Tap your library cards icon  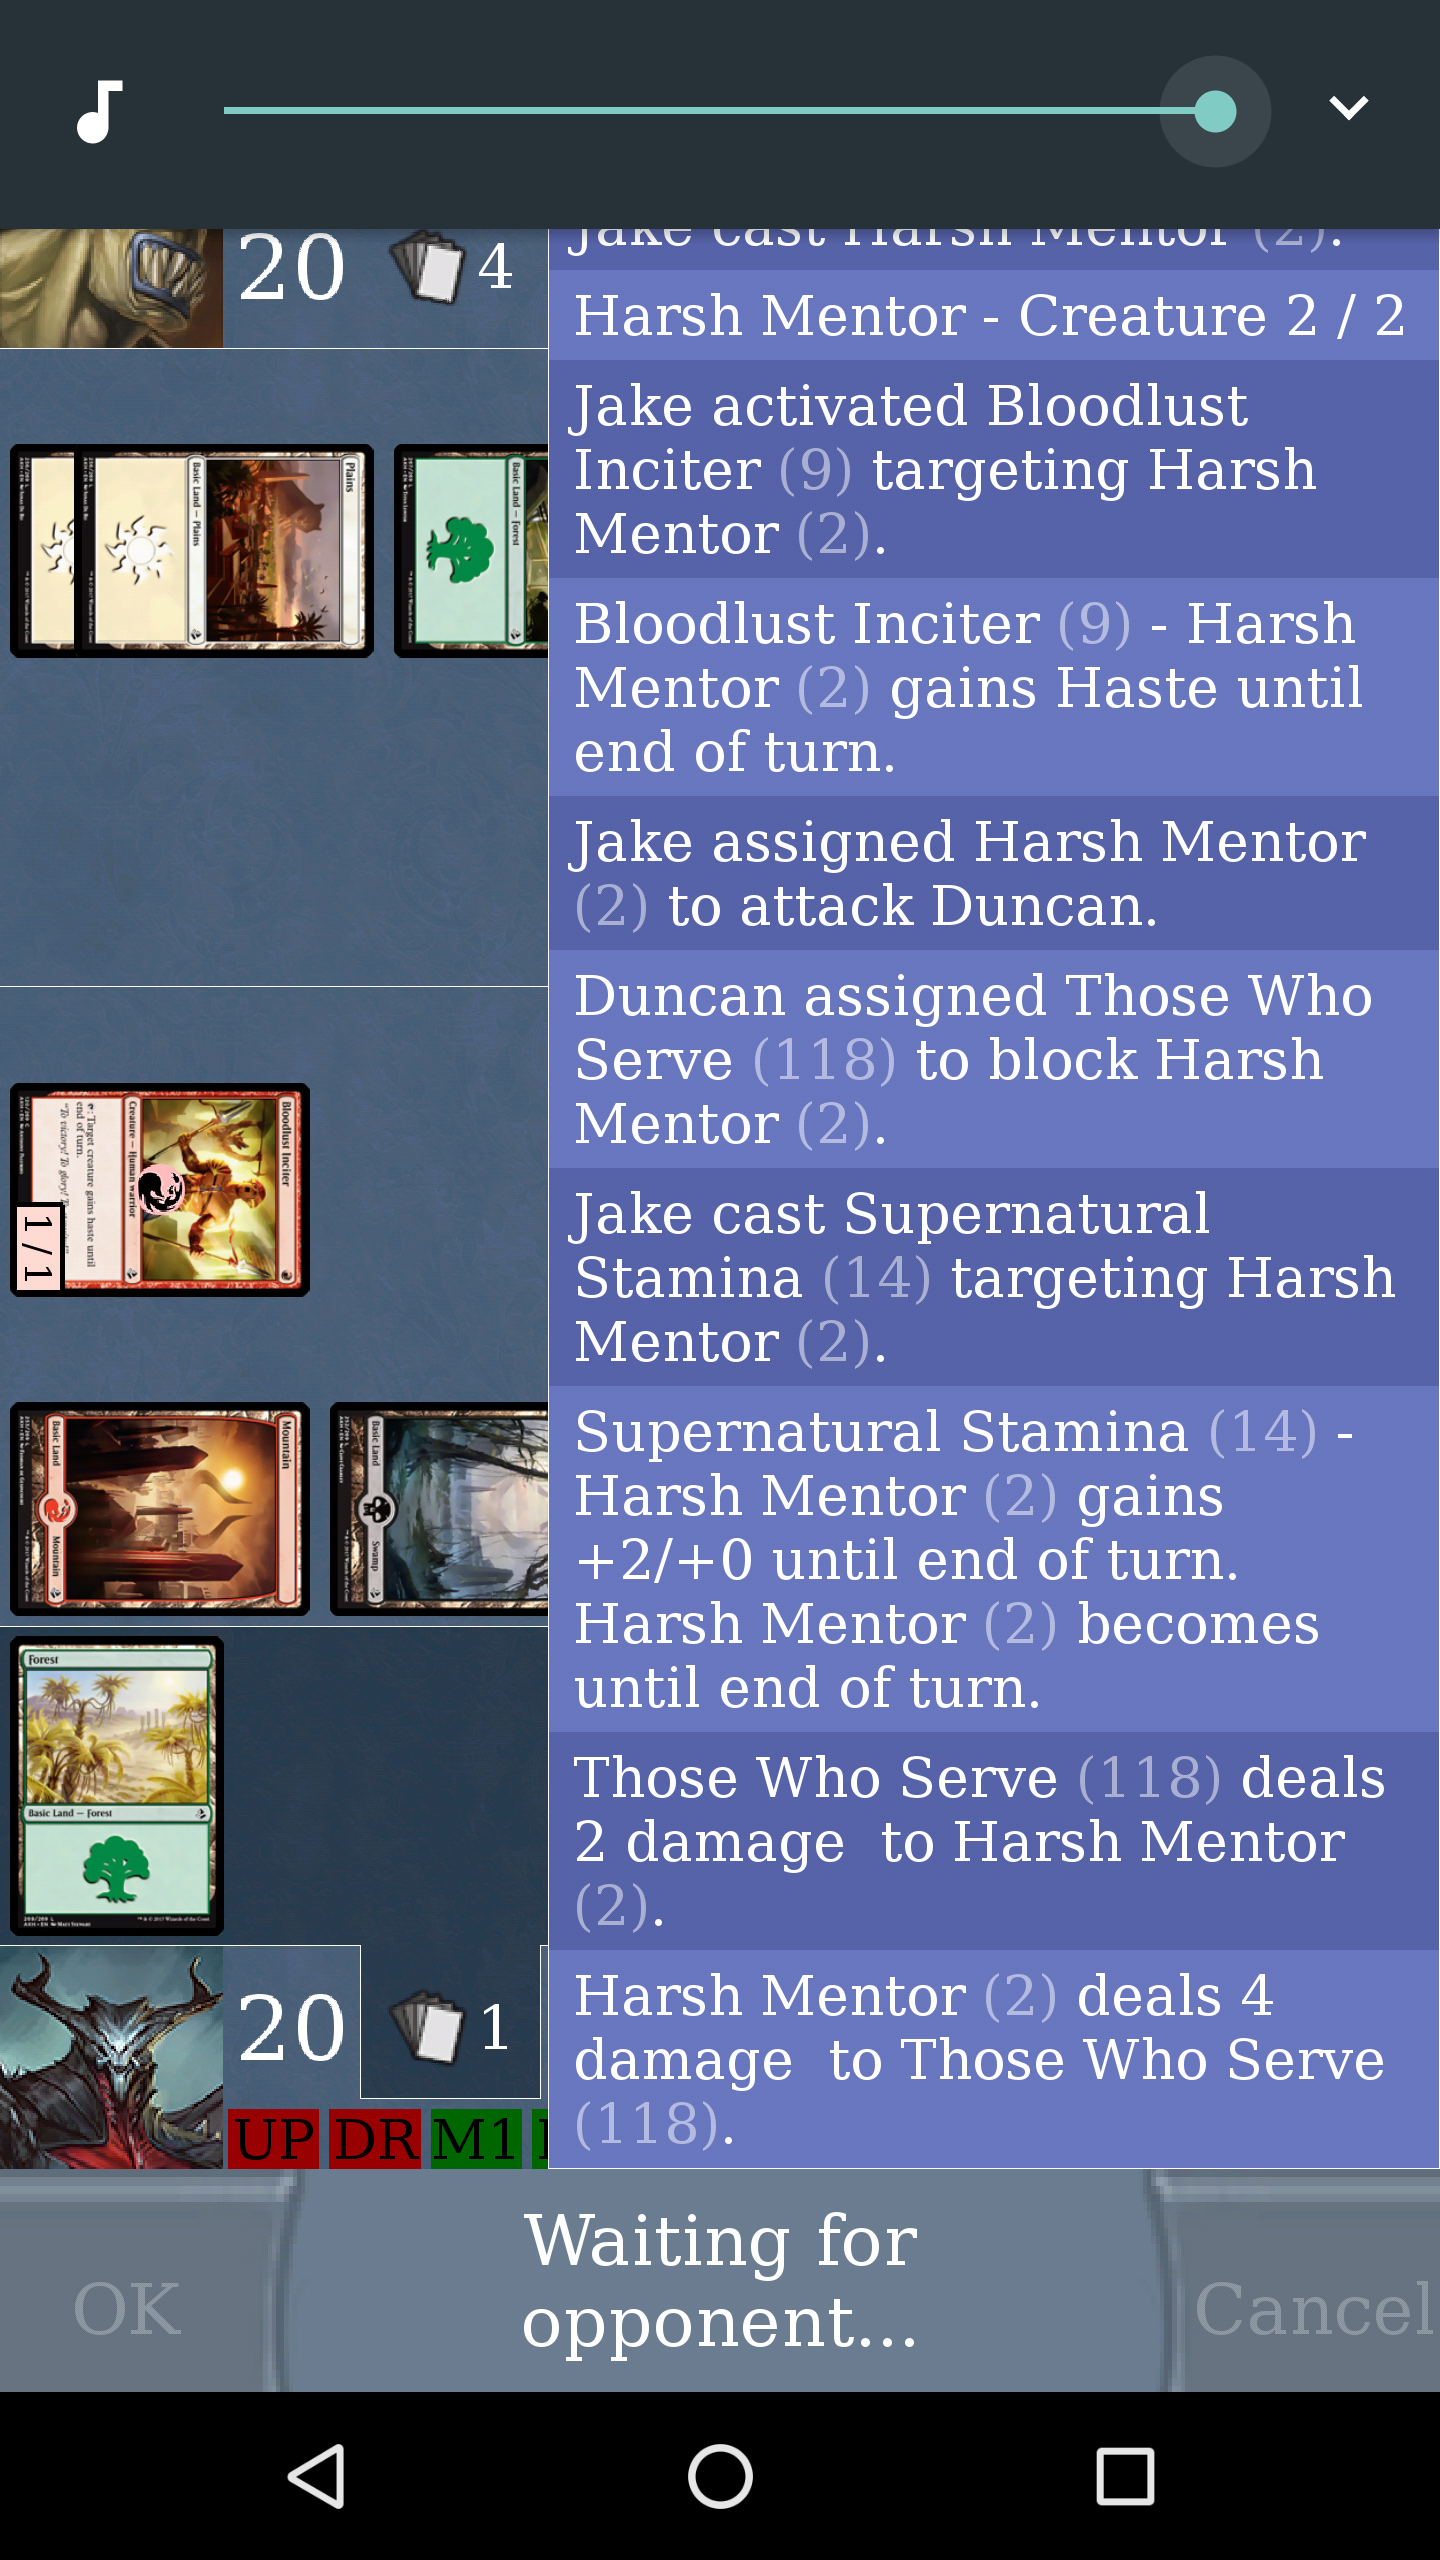[427, 2026]
